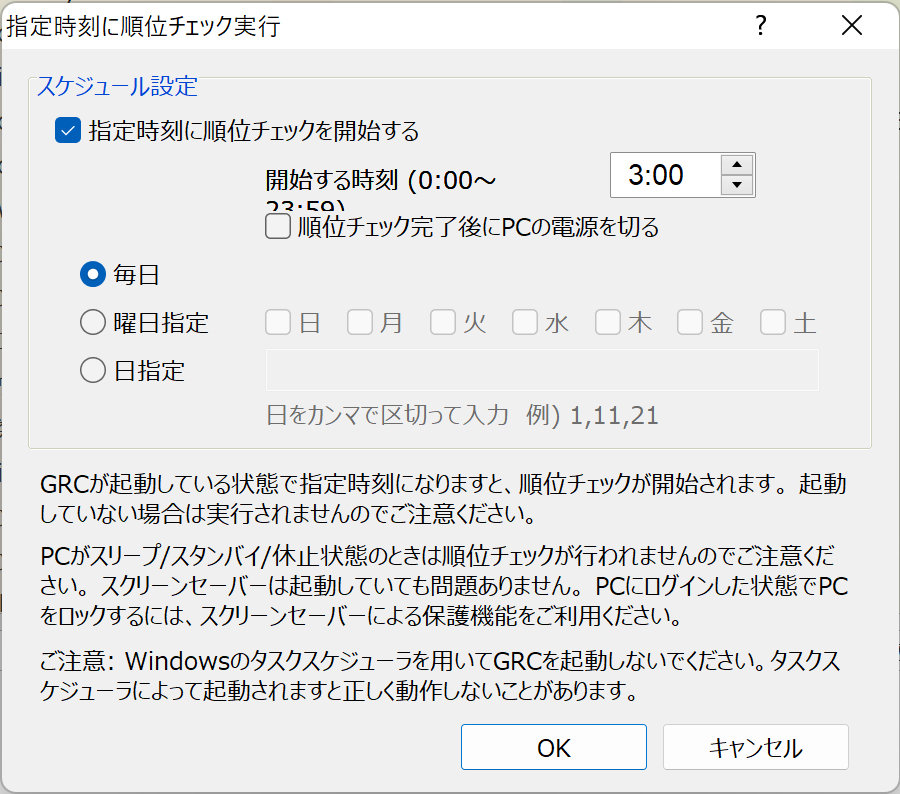The width and height of the screenshot is (900, 794).
Task: Enable 順位チェック完了後にPCの電源を切る option
Action: click(x=277, y=226)
